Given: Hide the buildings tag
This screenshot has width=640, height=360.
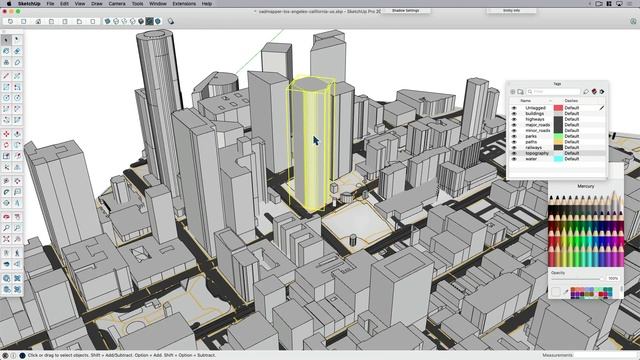Looking at the screenshot, I should (x=514, y=113).
